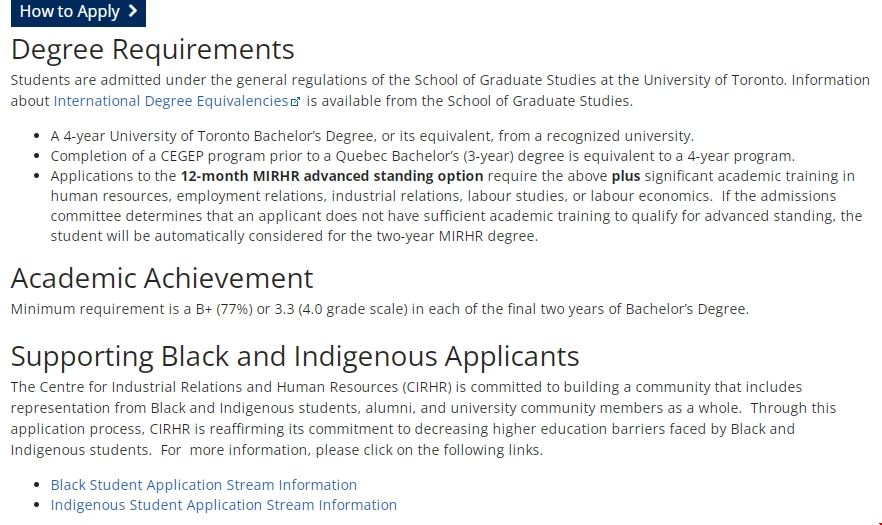The height and width of the screenshot is (525, 882).
Task: Click the bullet dot before Black Student link
Action: 37,486
